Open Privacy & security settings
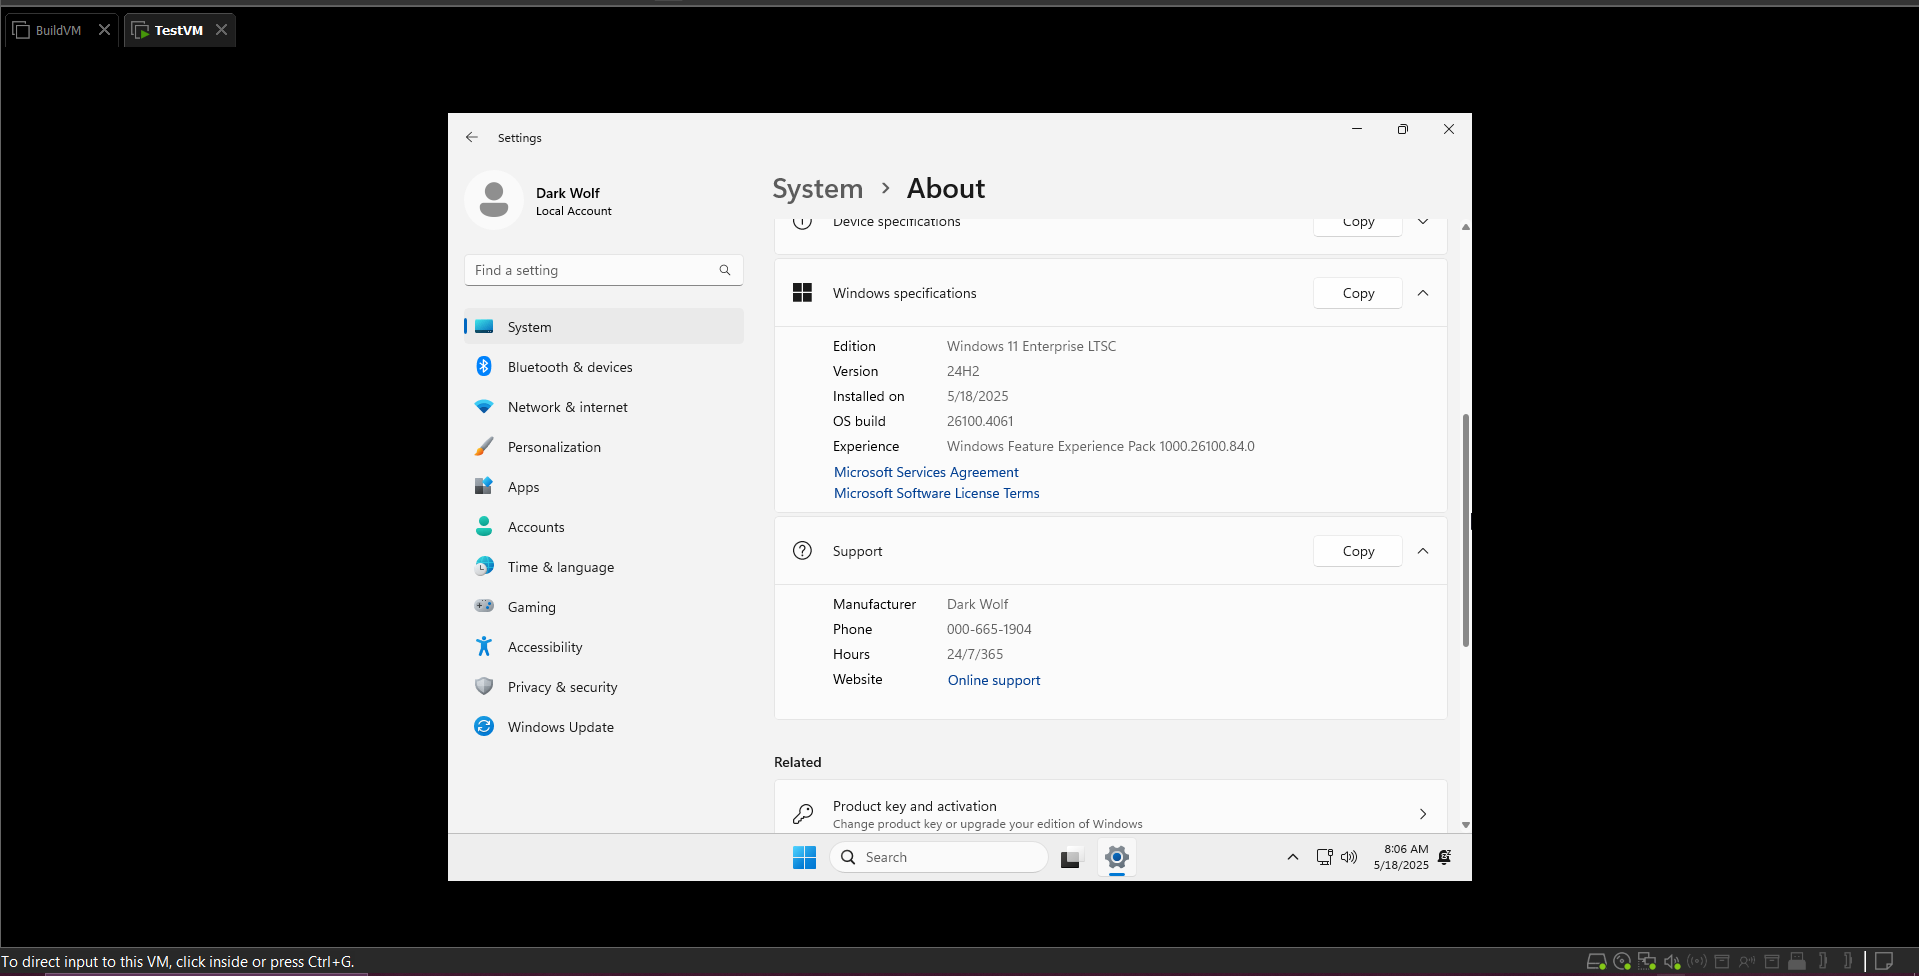Image resolution: width=1919 pixels, height=976 pixels. (x=604, y=687)
